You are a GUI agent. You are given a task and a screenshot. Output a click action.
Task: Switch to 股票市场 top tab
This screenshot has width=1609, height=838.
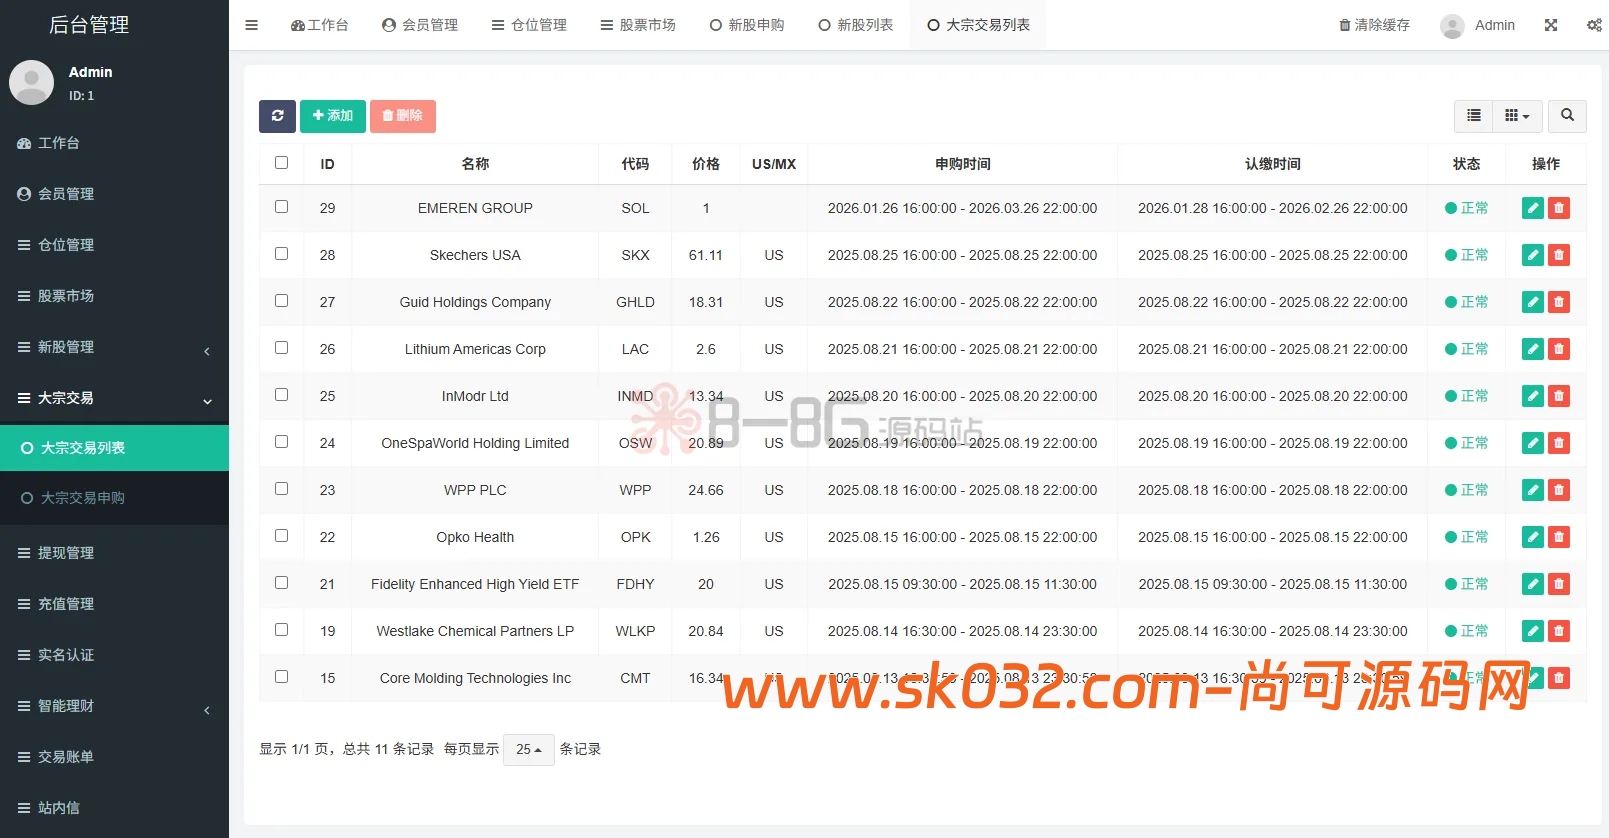[638, 25]
